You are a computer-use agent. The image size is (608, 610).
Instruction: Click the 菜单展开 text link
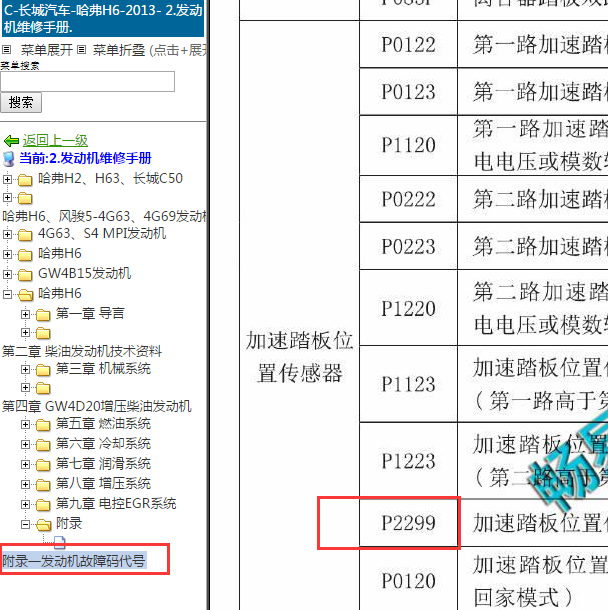[x=47, y=50]
